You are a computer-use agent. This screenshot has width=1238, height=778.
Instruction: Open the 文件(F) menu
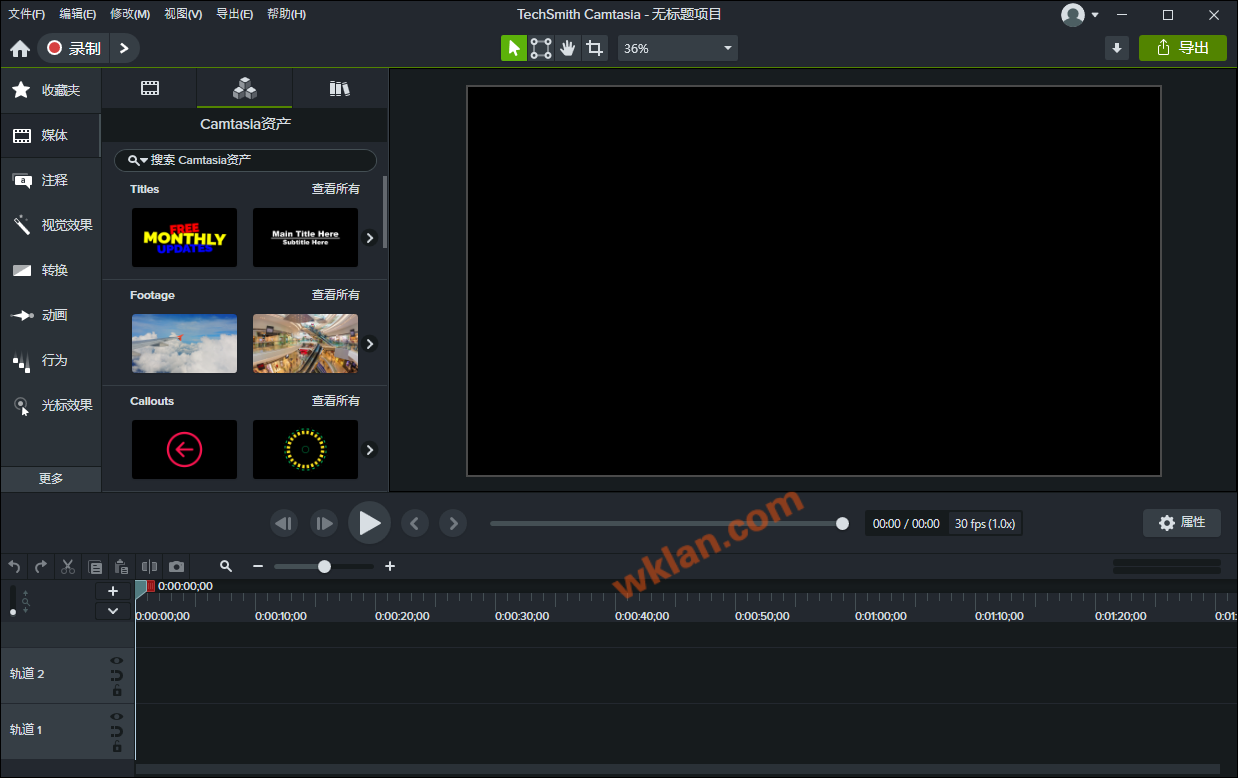tap(27, 14)
